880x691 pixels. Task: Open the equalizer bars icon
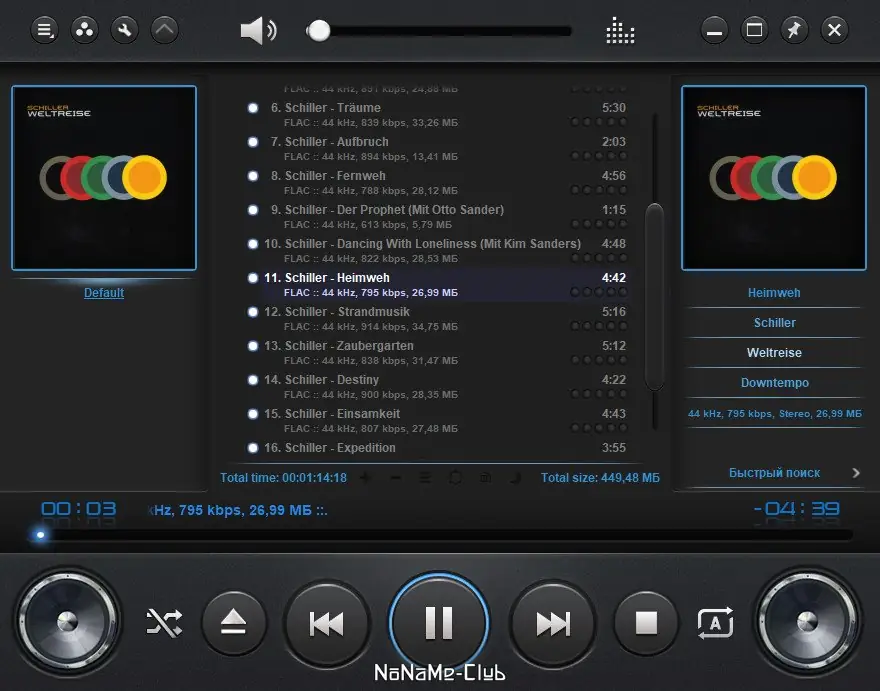[620, 30]
